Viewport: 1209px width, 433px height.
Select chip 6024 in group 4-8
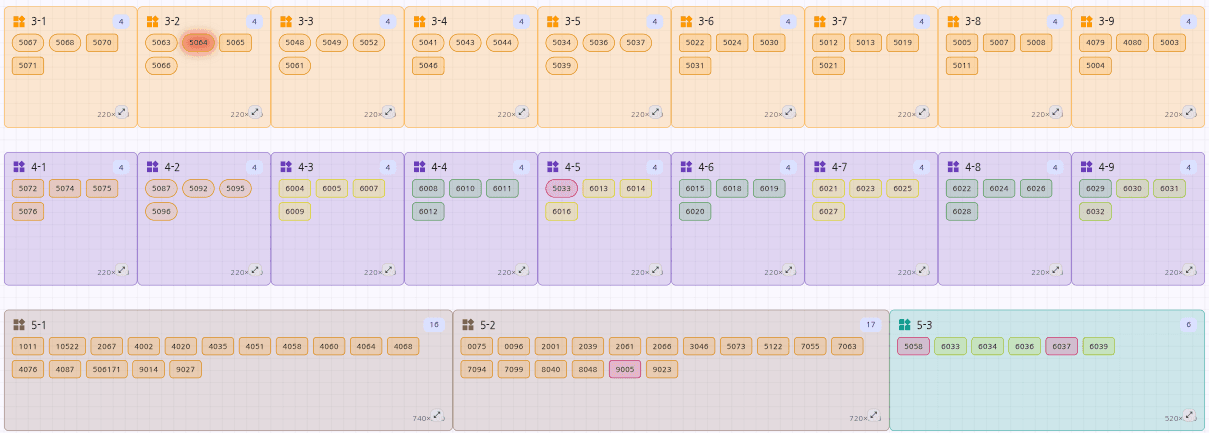pyautogui.click(x=999, y=188)
